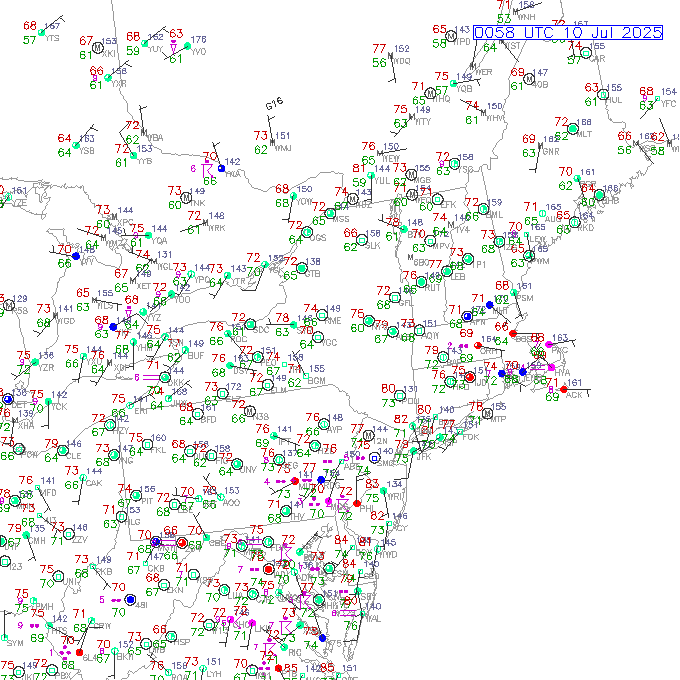Select the HSP station circle
The image size is (680, 680).
click(x=171, y=636)
